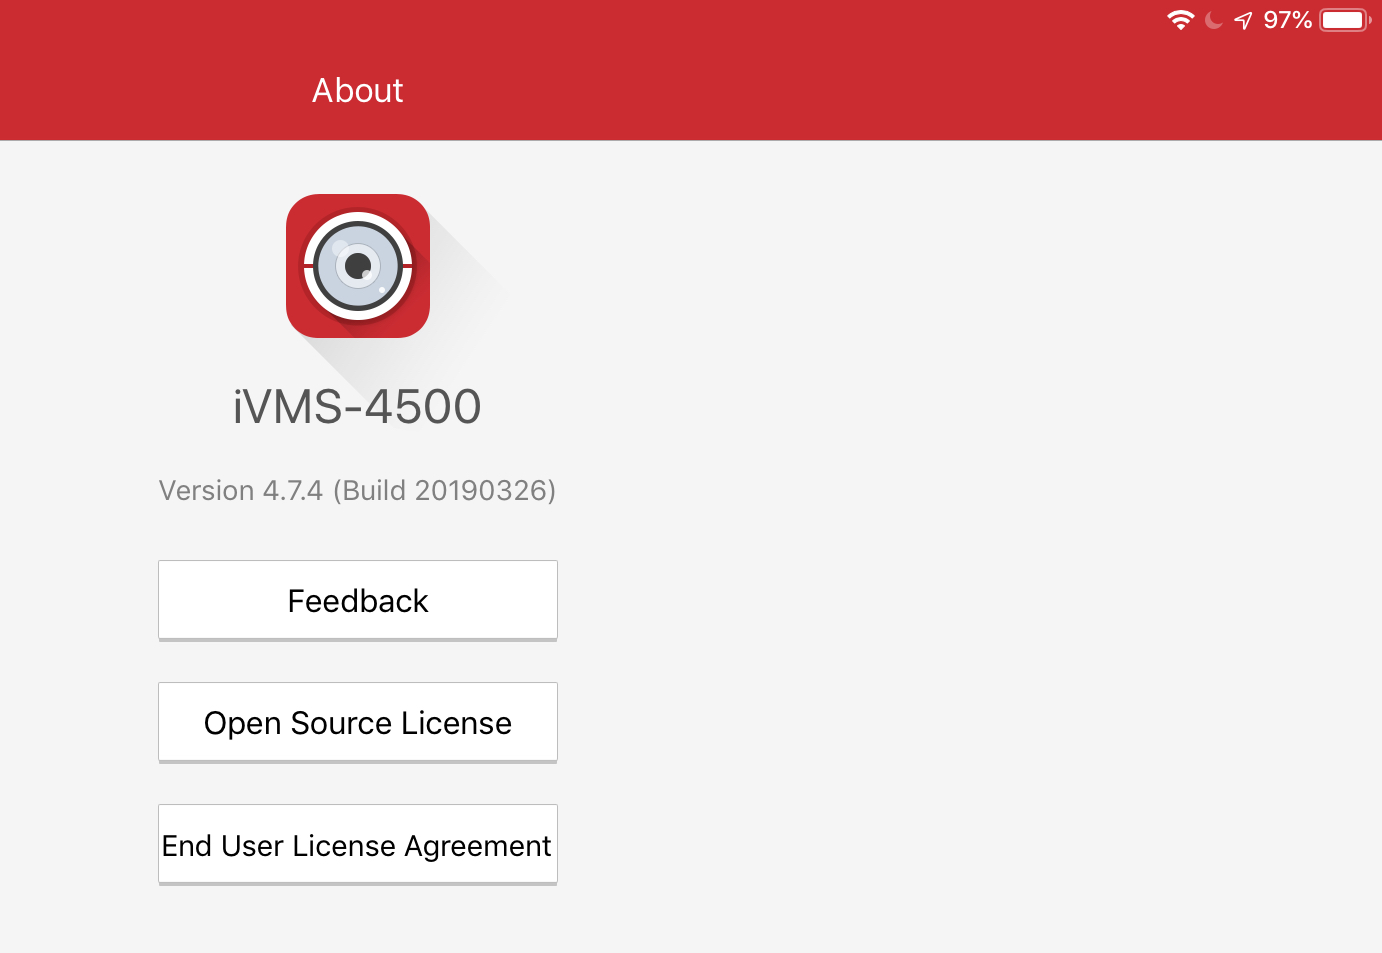Click the About title in the header
This screenshot has width=1382, height=953.
point(357,91)
